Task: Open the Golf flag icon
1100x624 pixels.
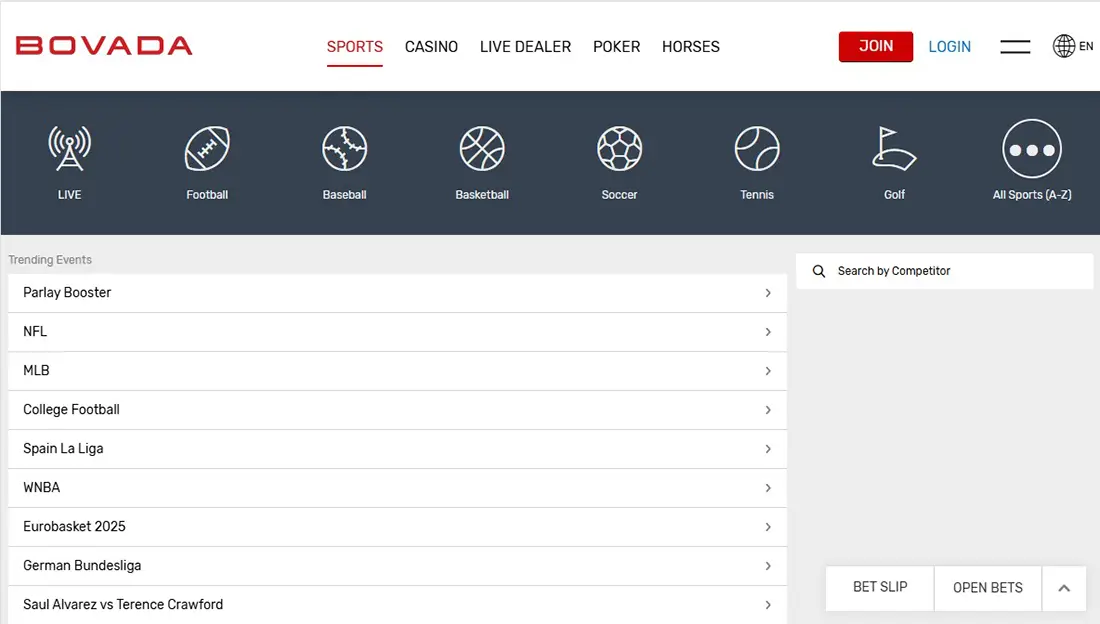Action: (894, 149)
